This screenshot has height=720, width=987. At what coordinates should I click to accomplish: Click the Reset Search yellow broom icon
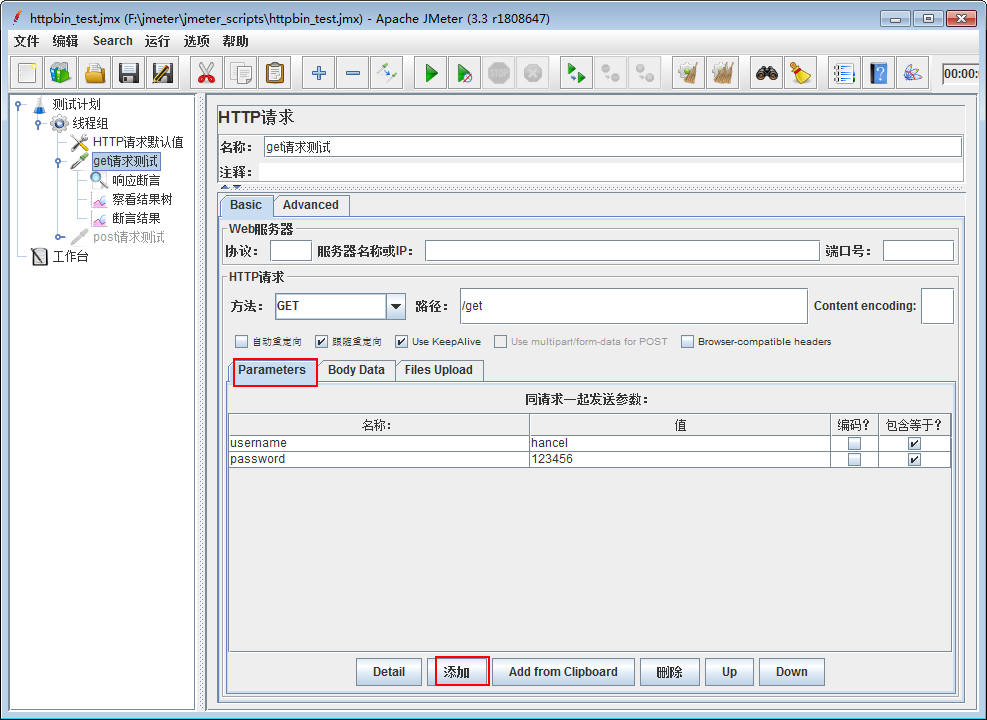801,73
